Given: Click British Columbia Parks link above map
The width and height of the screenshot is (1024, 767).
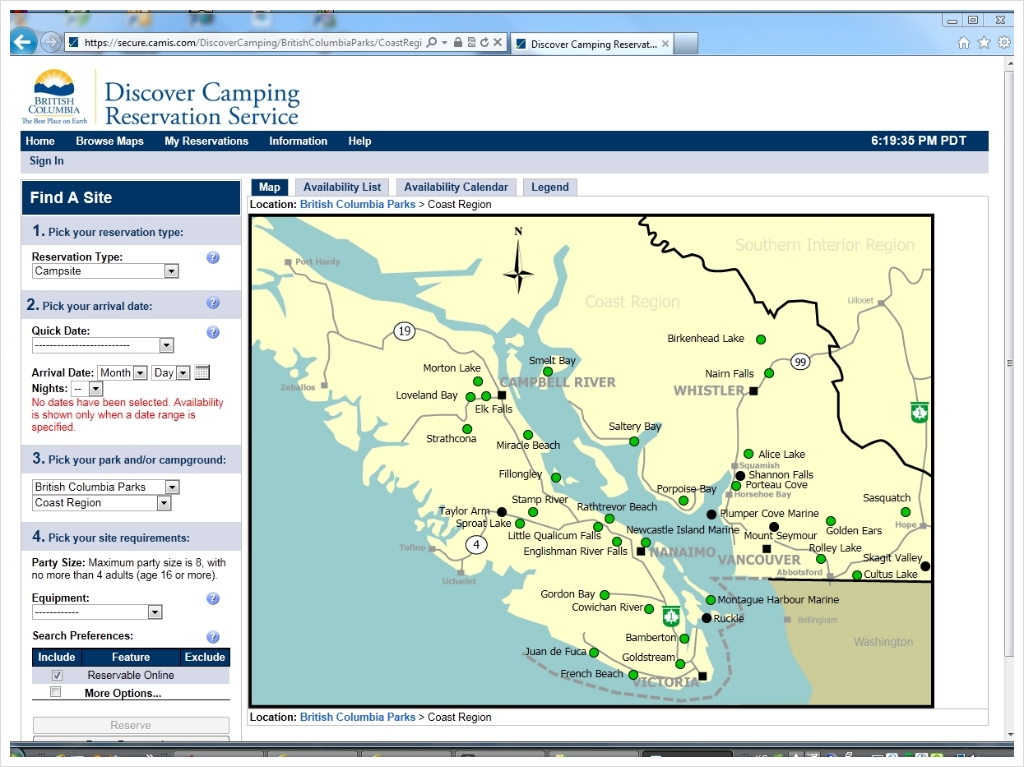Looking at the screenshot, I should point(357,204).
